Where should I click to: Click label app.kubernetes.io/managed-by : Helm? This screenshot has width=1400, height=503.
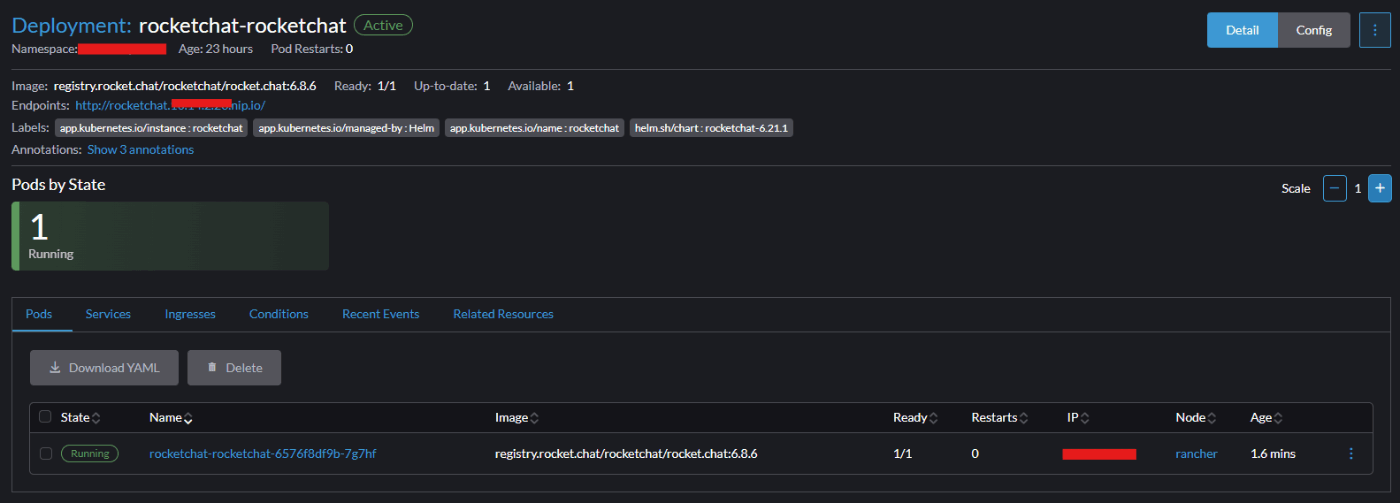point(347,128)
